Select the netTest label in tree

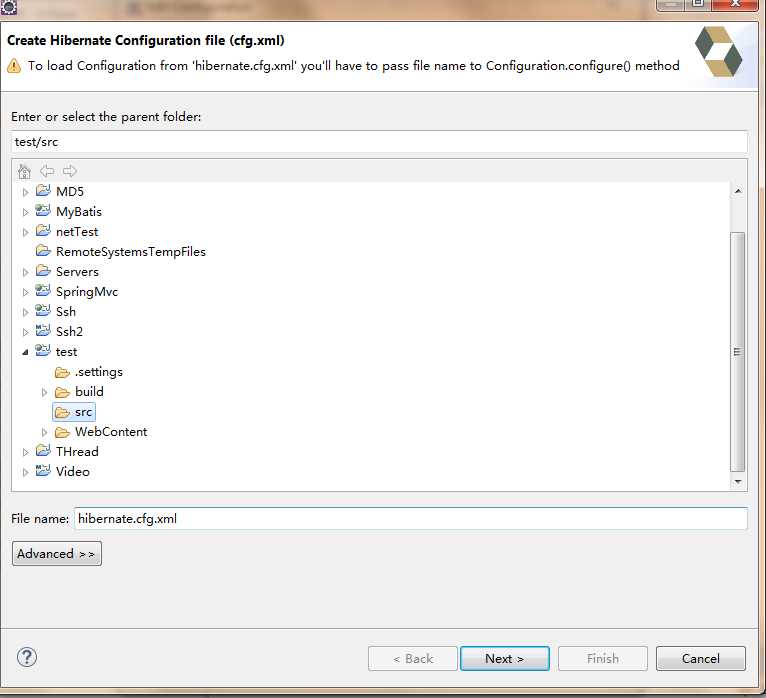(77, 232)
